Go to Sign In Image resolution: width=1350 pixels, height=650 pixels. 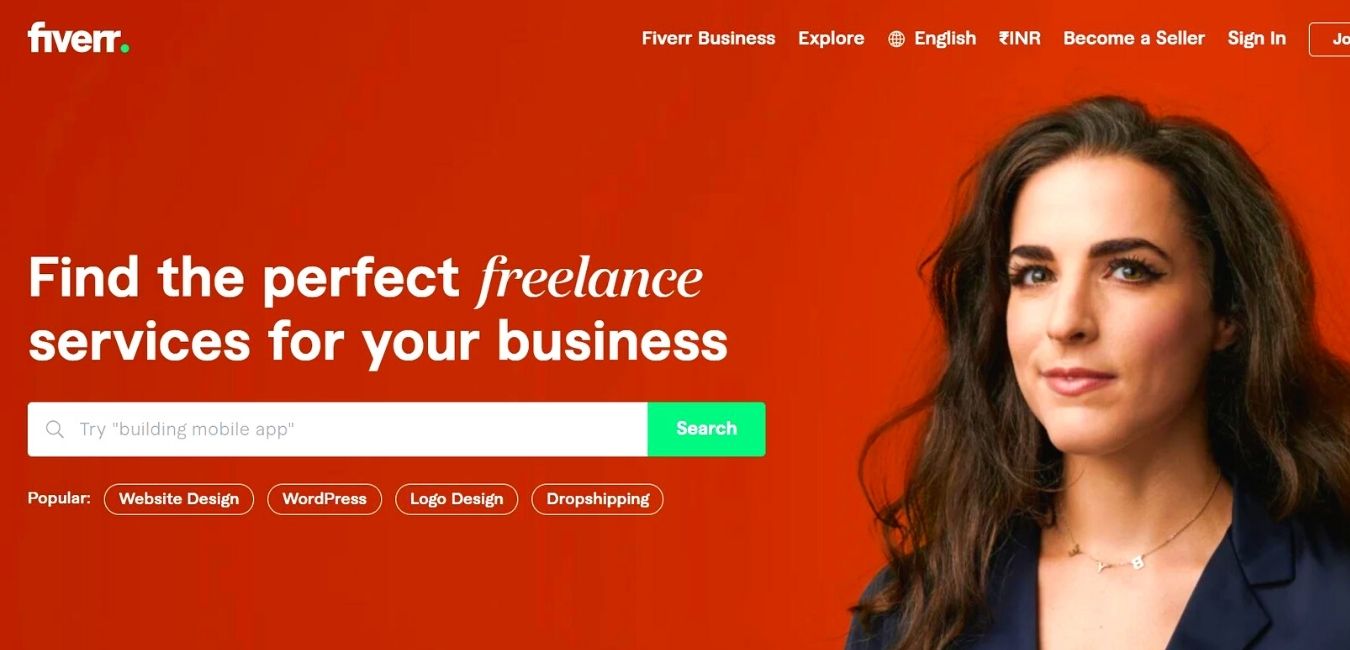point(1256,38)
